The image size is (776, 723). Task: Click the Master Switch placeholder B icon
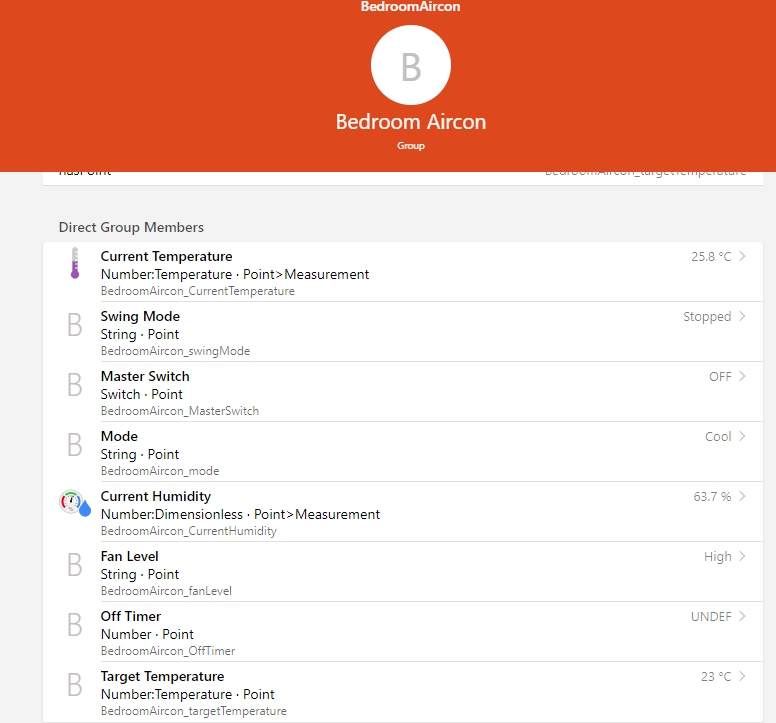tap(74, 385)
